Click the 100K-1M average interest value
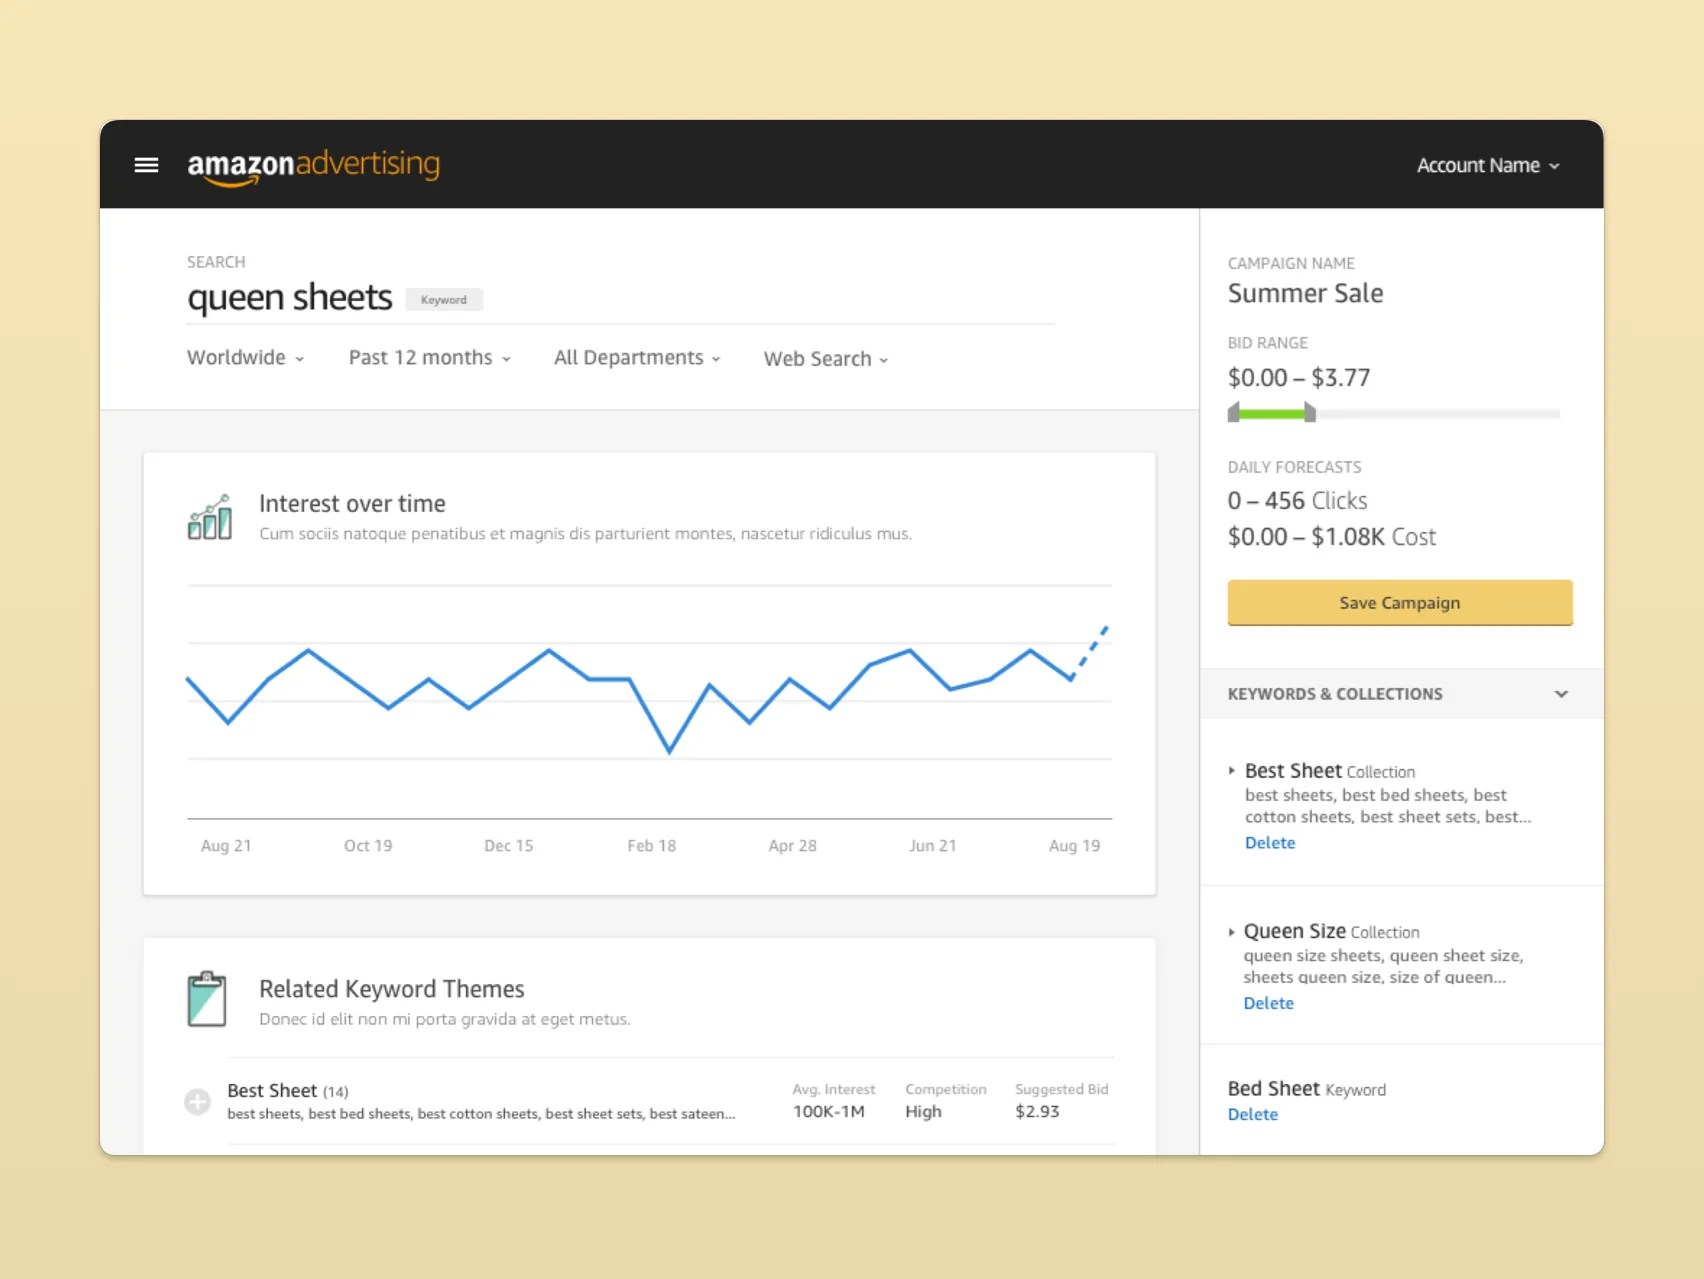Image resolution: width=1704 pixels, height=1279 pixels. click(x=829, y=1112)
